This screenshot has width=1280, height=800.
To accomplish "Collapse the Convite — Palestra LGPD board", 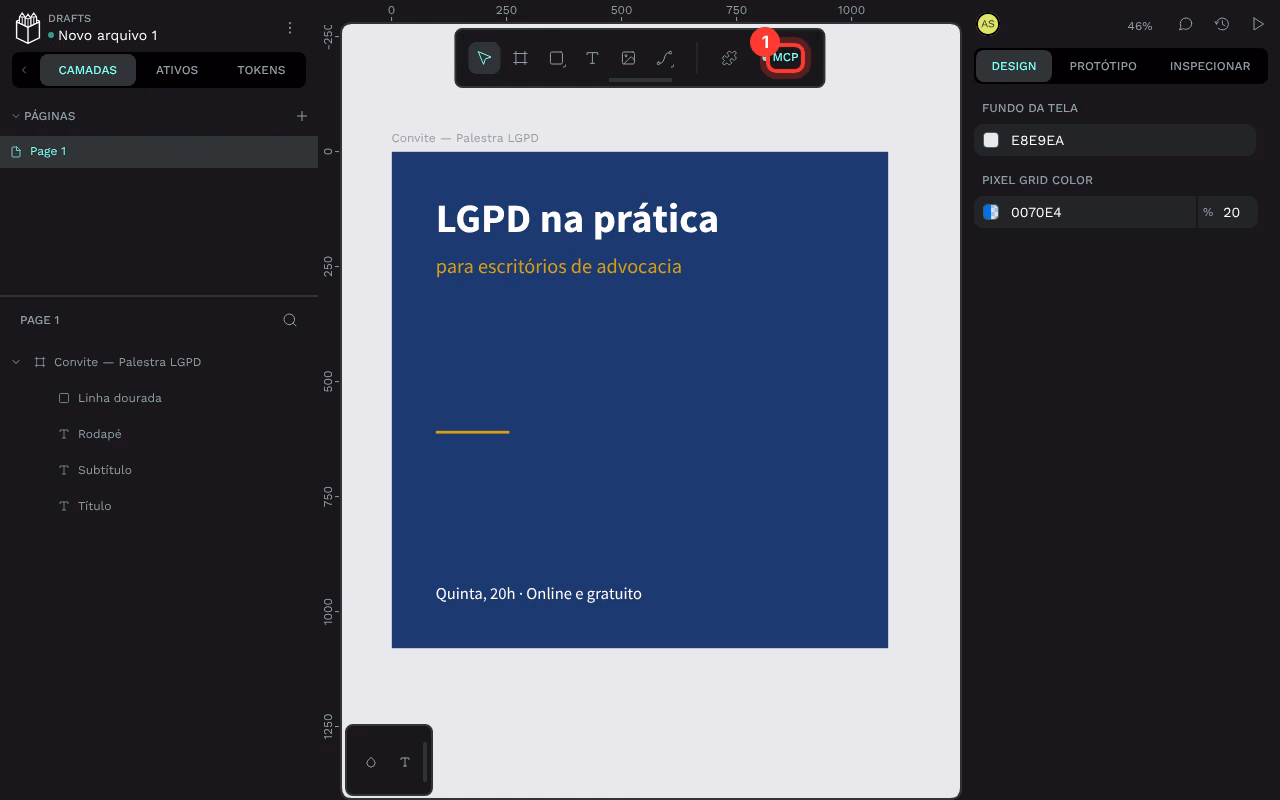I will click(16, 362).
